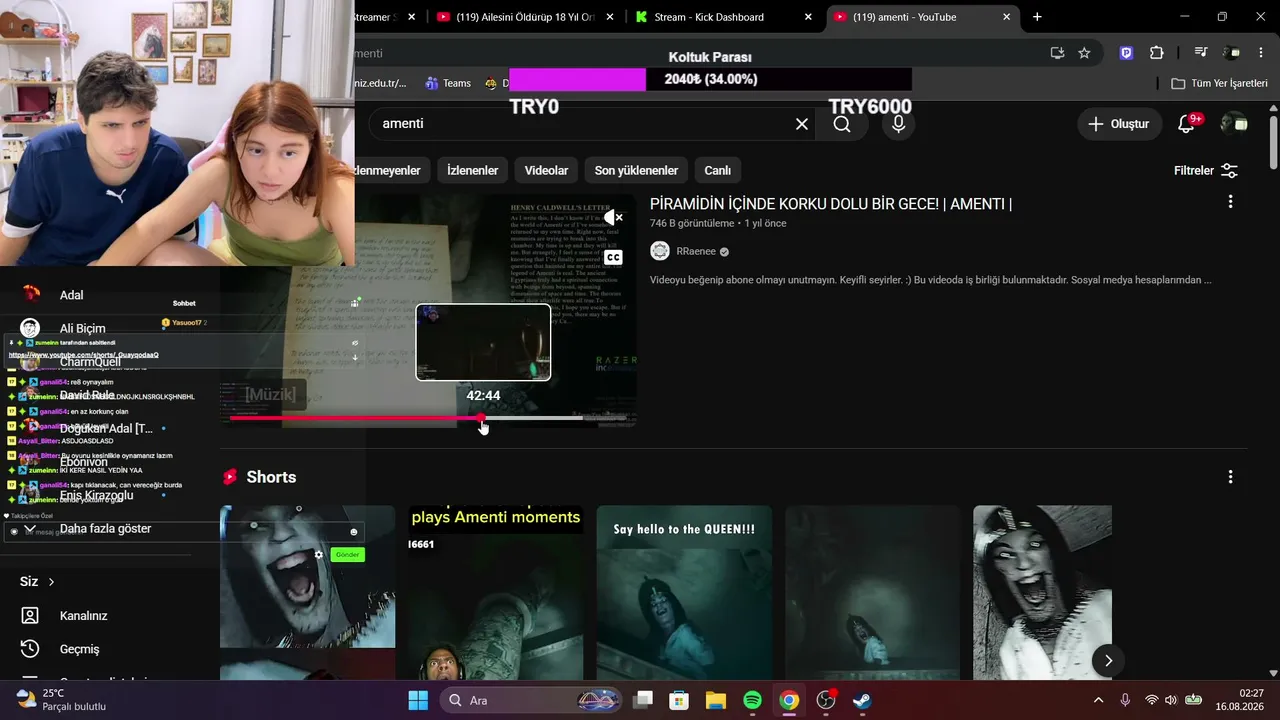Screen dimensions: 1280x720
Task: Open the RRaenee channel link
Action: pyautogui.click(x=696, y=251)
